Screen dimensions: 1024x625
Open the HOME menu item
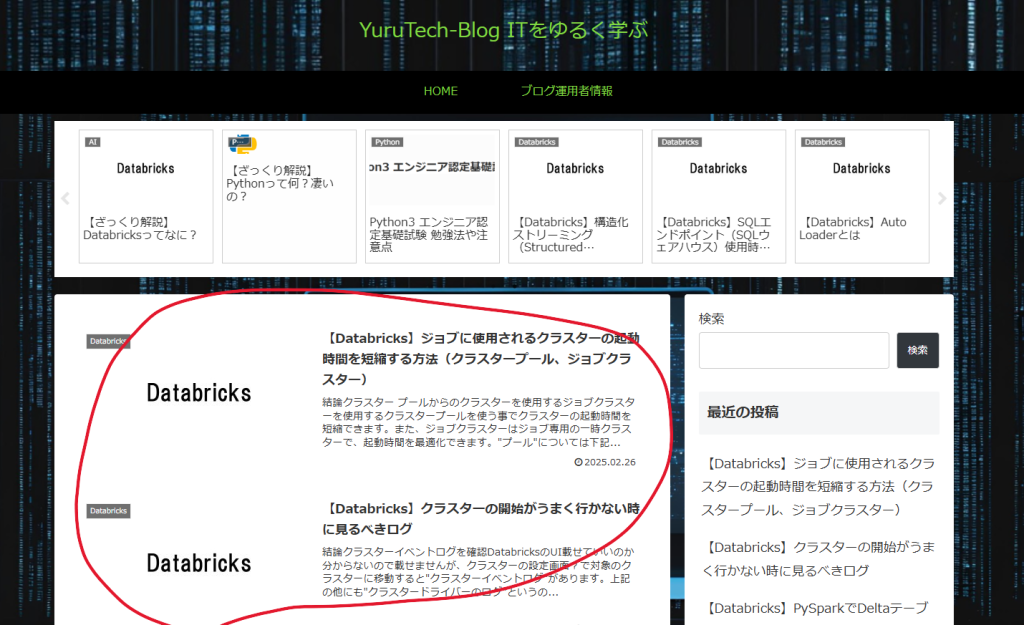(x=440, y=91)
